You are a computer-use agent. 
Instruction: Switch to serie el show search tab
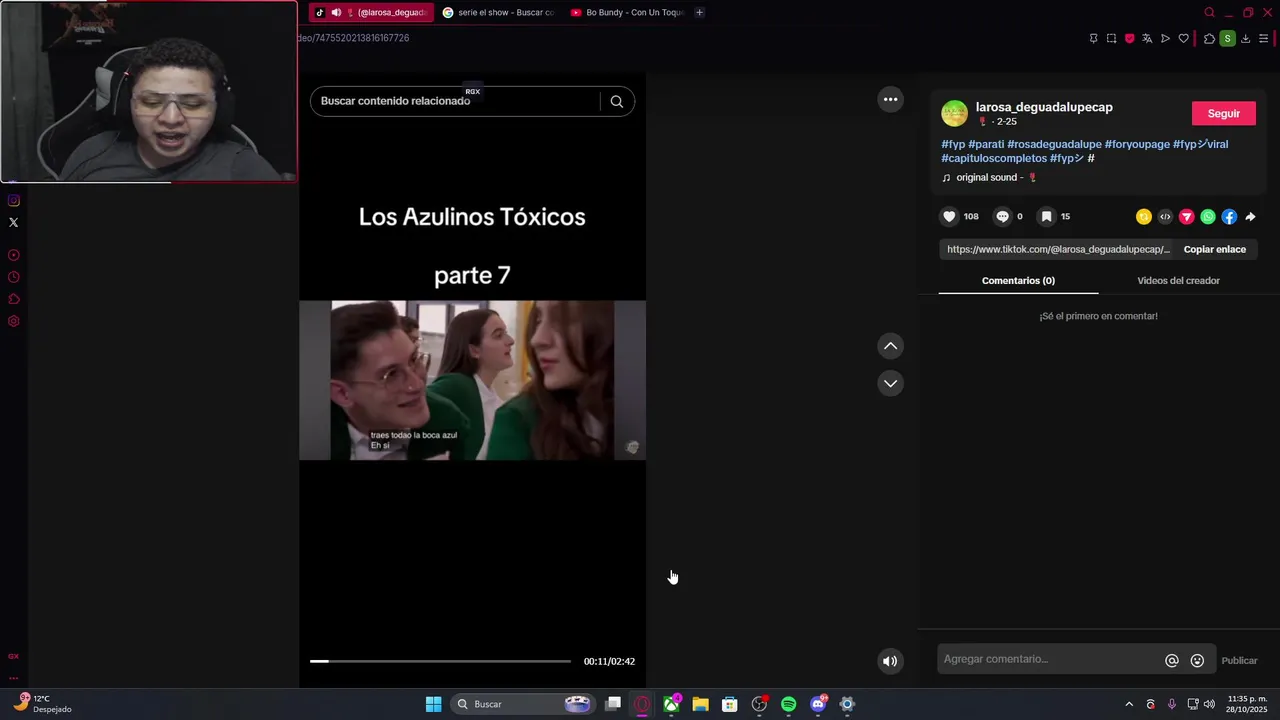(498, 12)
